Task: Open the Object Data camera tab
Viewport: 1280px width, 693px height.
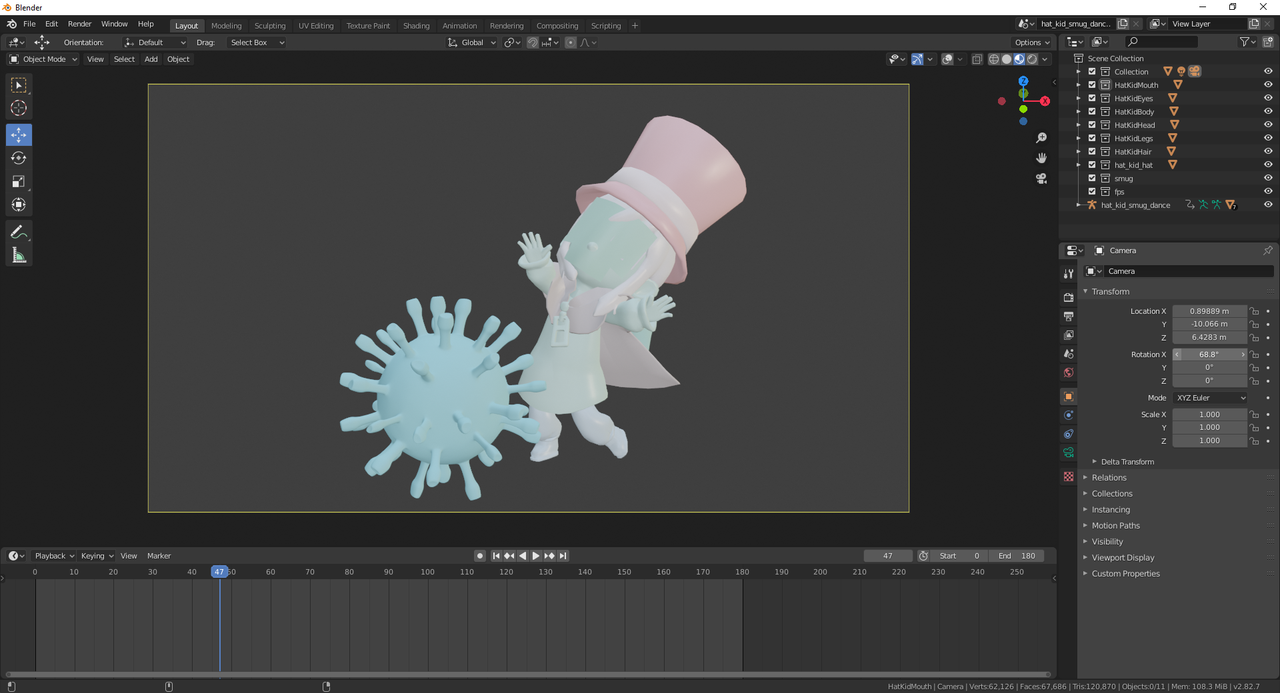Action: point(1068,453)
